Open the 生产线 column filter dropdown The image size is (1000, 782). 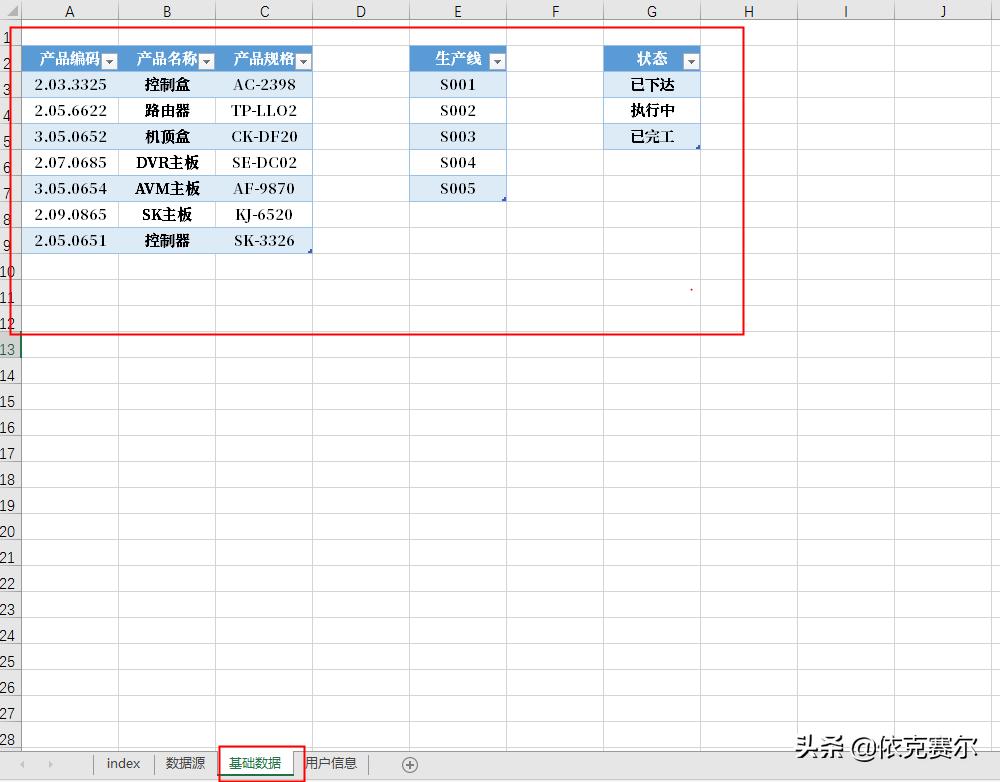[496, 59]
